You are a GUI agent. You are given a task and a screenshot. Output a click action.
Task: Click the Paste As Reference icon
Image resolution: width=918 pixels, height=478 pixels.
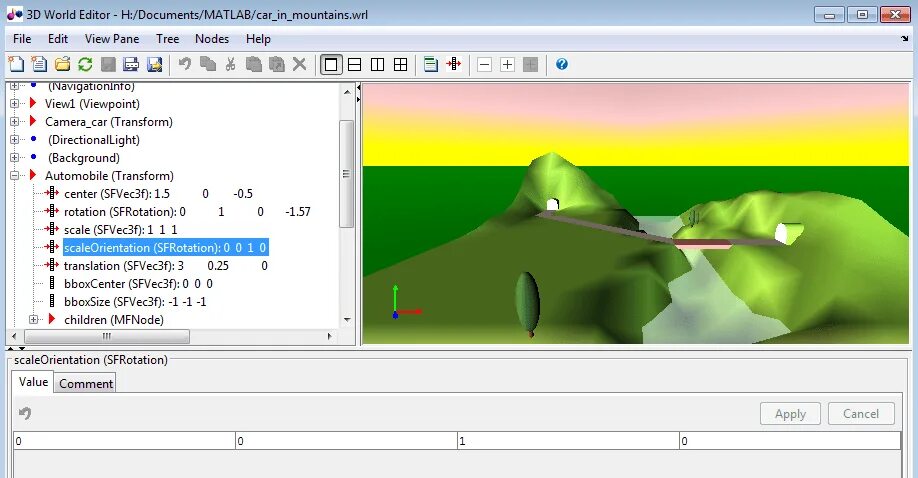[276, 64]
